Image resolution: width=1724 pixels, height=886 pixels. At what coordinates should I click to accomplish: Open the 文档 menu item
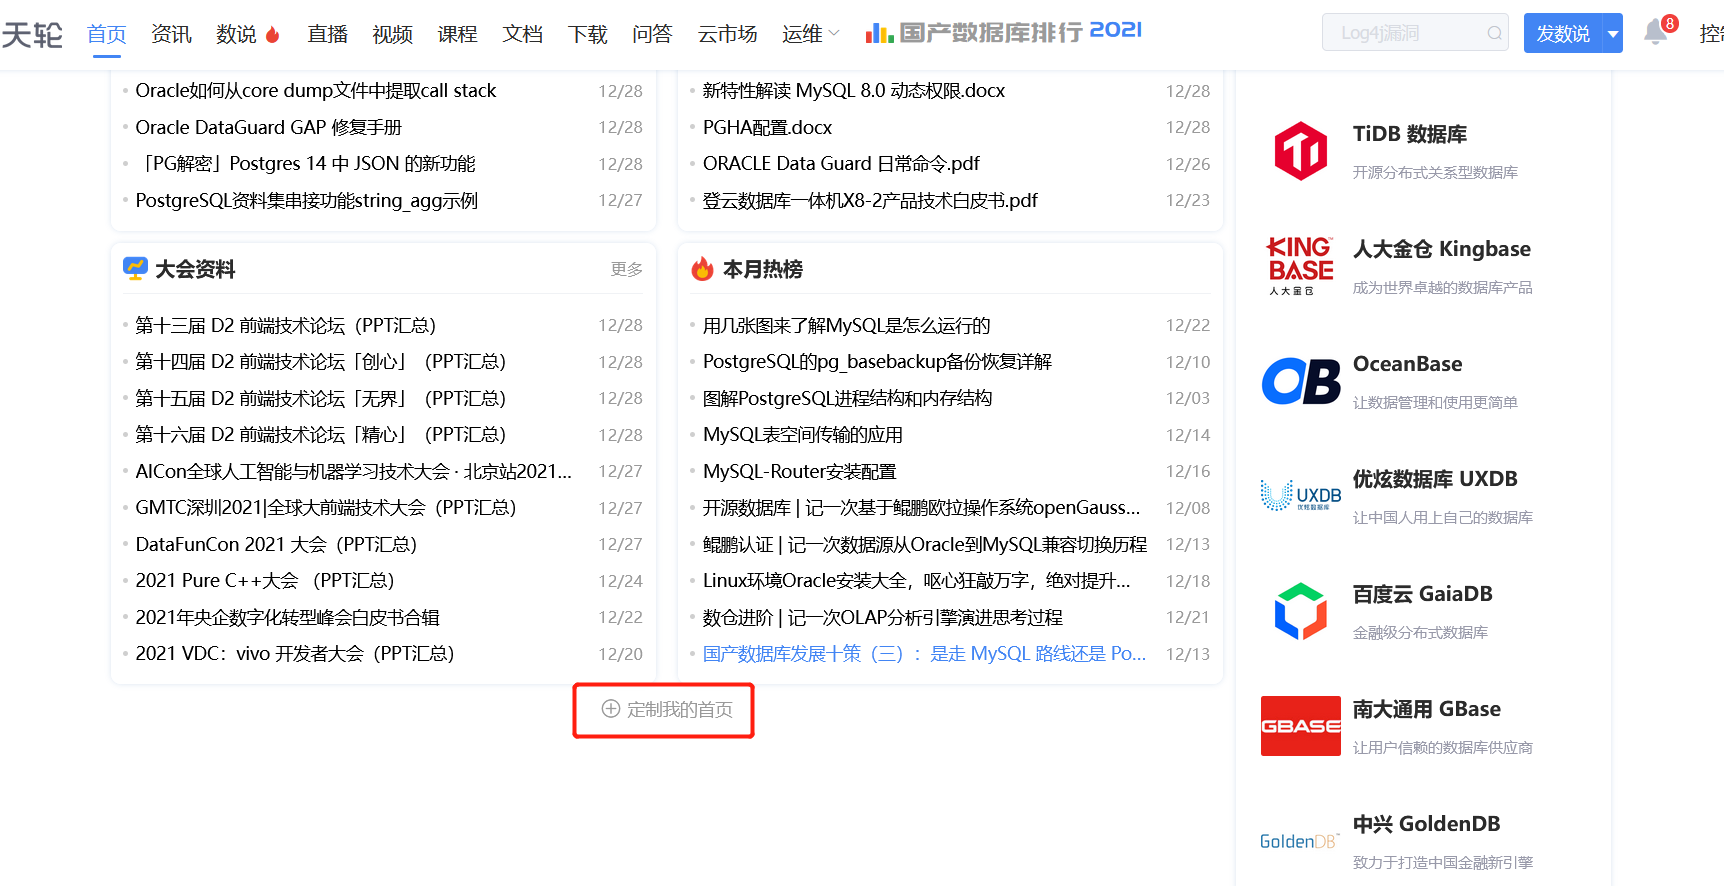pos(522,34)
